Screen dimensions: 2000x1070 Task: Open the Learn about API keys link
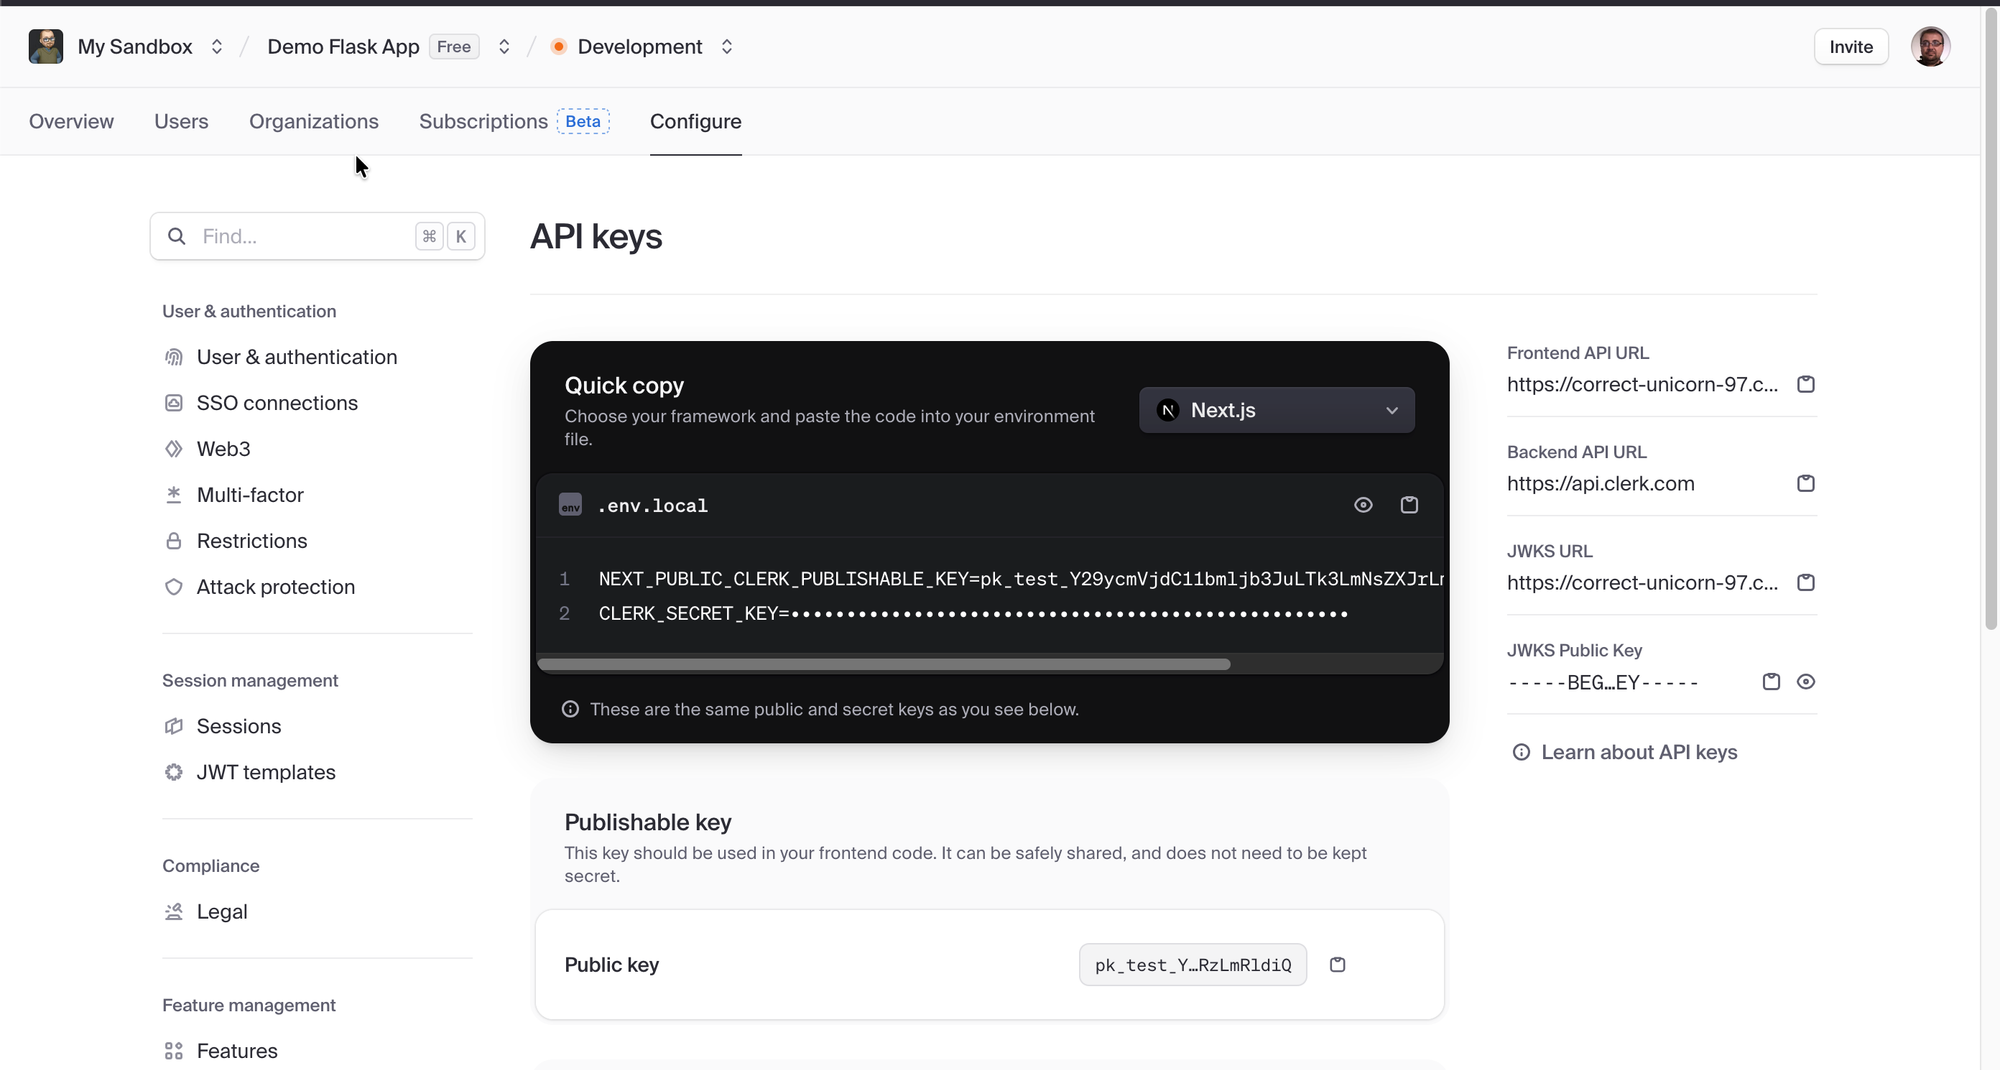1638,752
